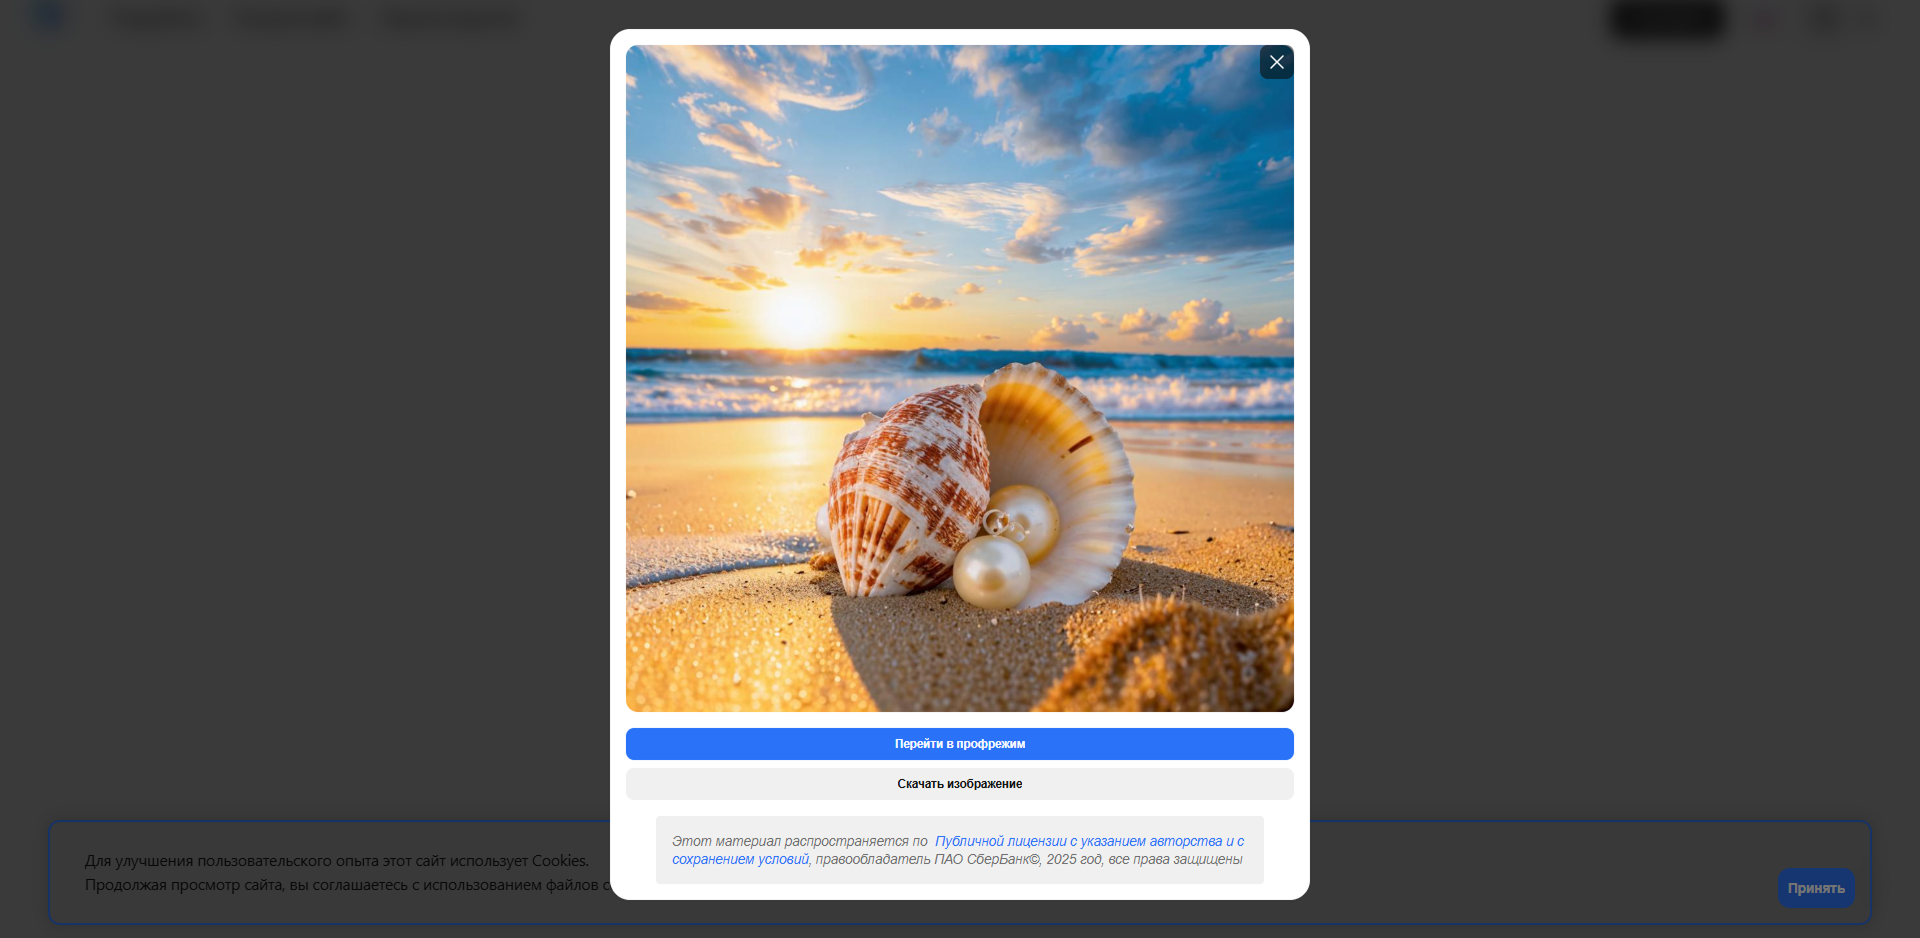The image size is (1920, 938).
Task: Select the second blurred header navigation item
Action: click(291, 19)
